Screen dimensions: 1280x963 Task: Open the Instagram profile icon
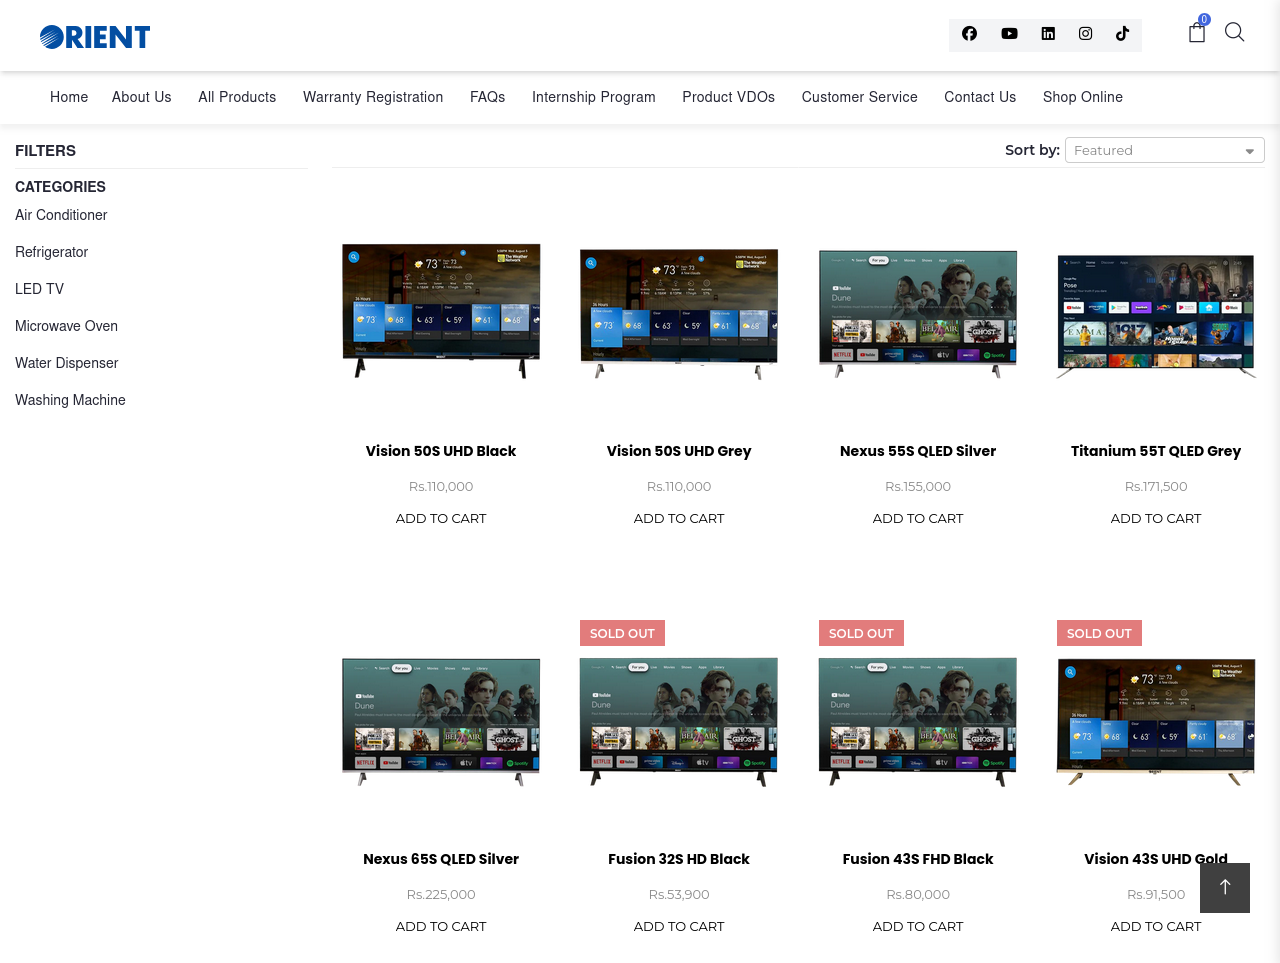1085,34
